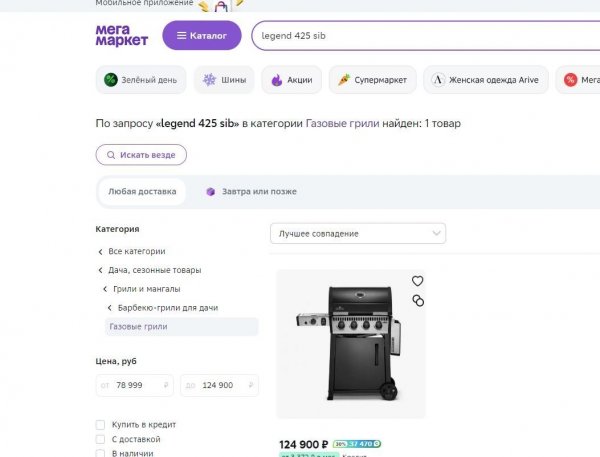The image size is (600, 457).
Task: Tick the Купить в кредит checkbox
Action: click(x=100, y=425)
